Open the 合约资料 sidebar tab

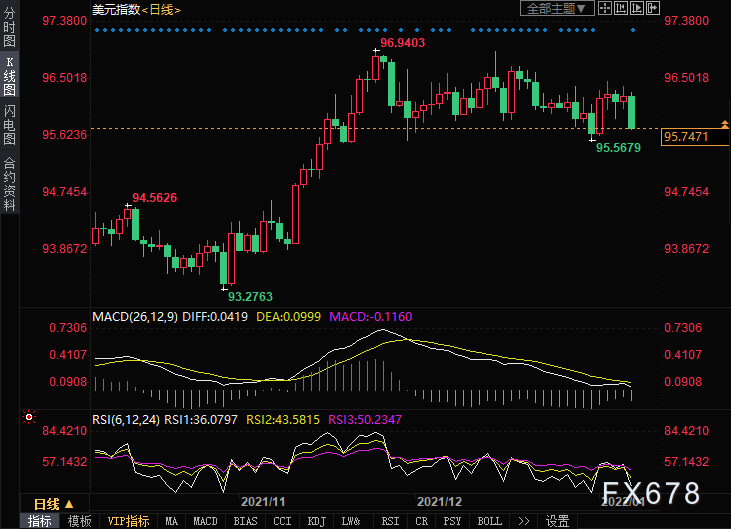tap(9, 184)
